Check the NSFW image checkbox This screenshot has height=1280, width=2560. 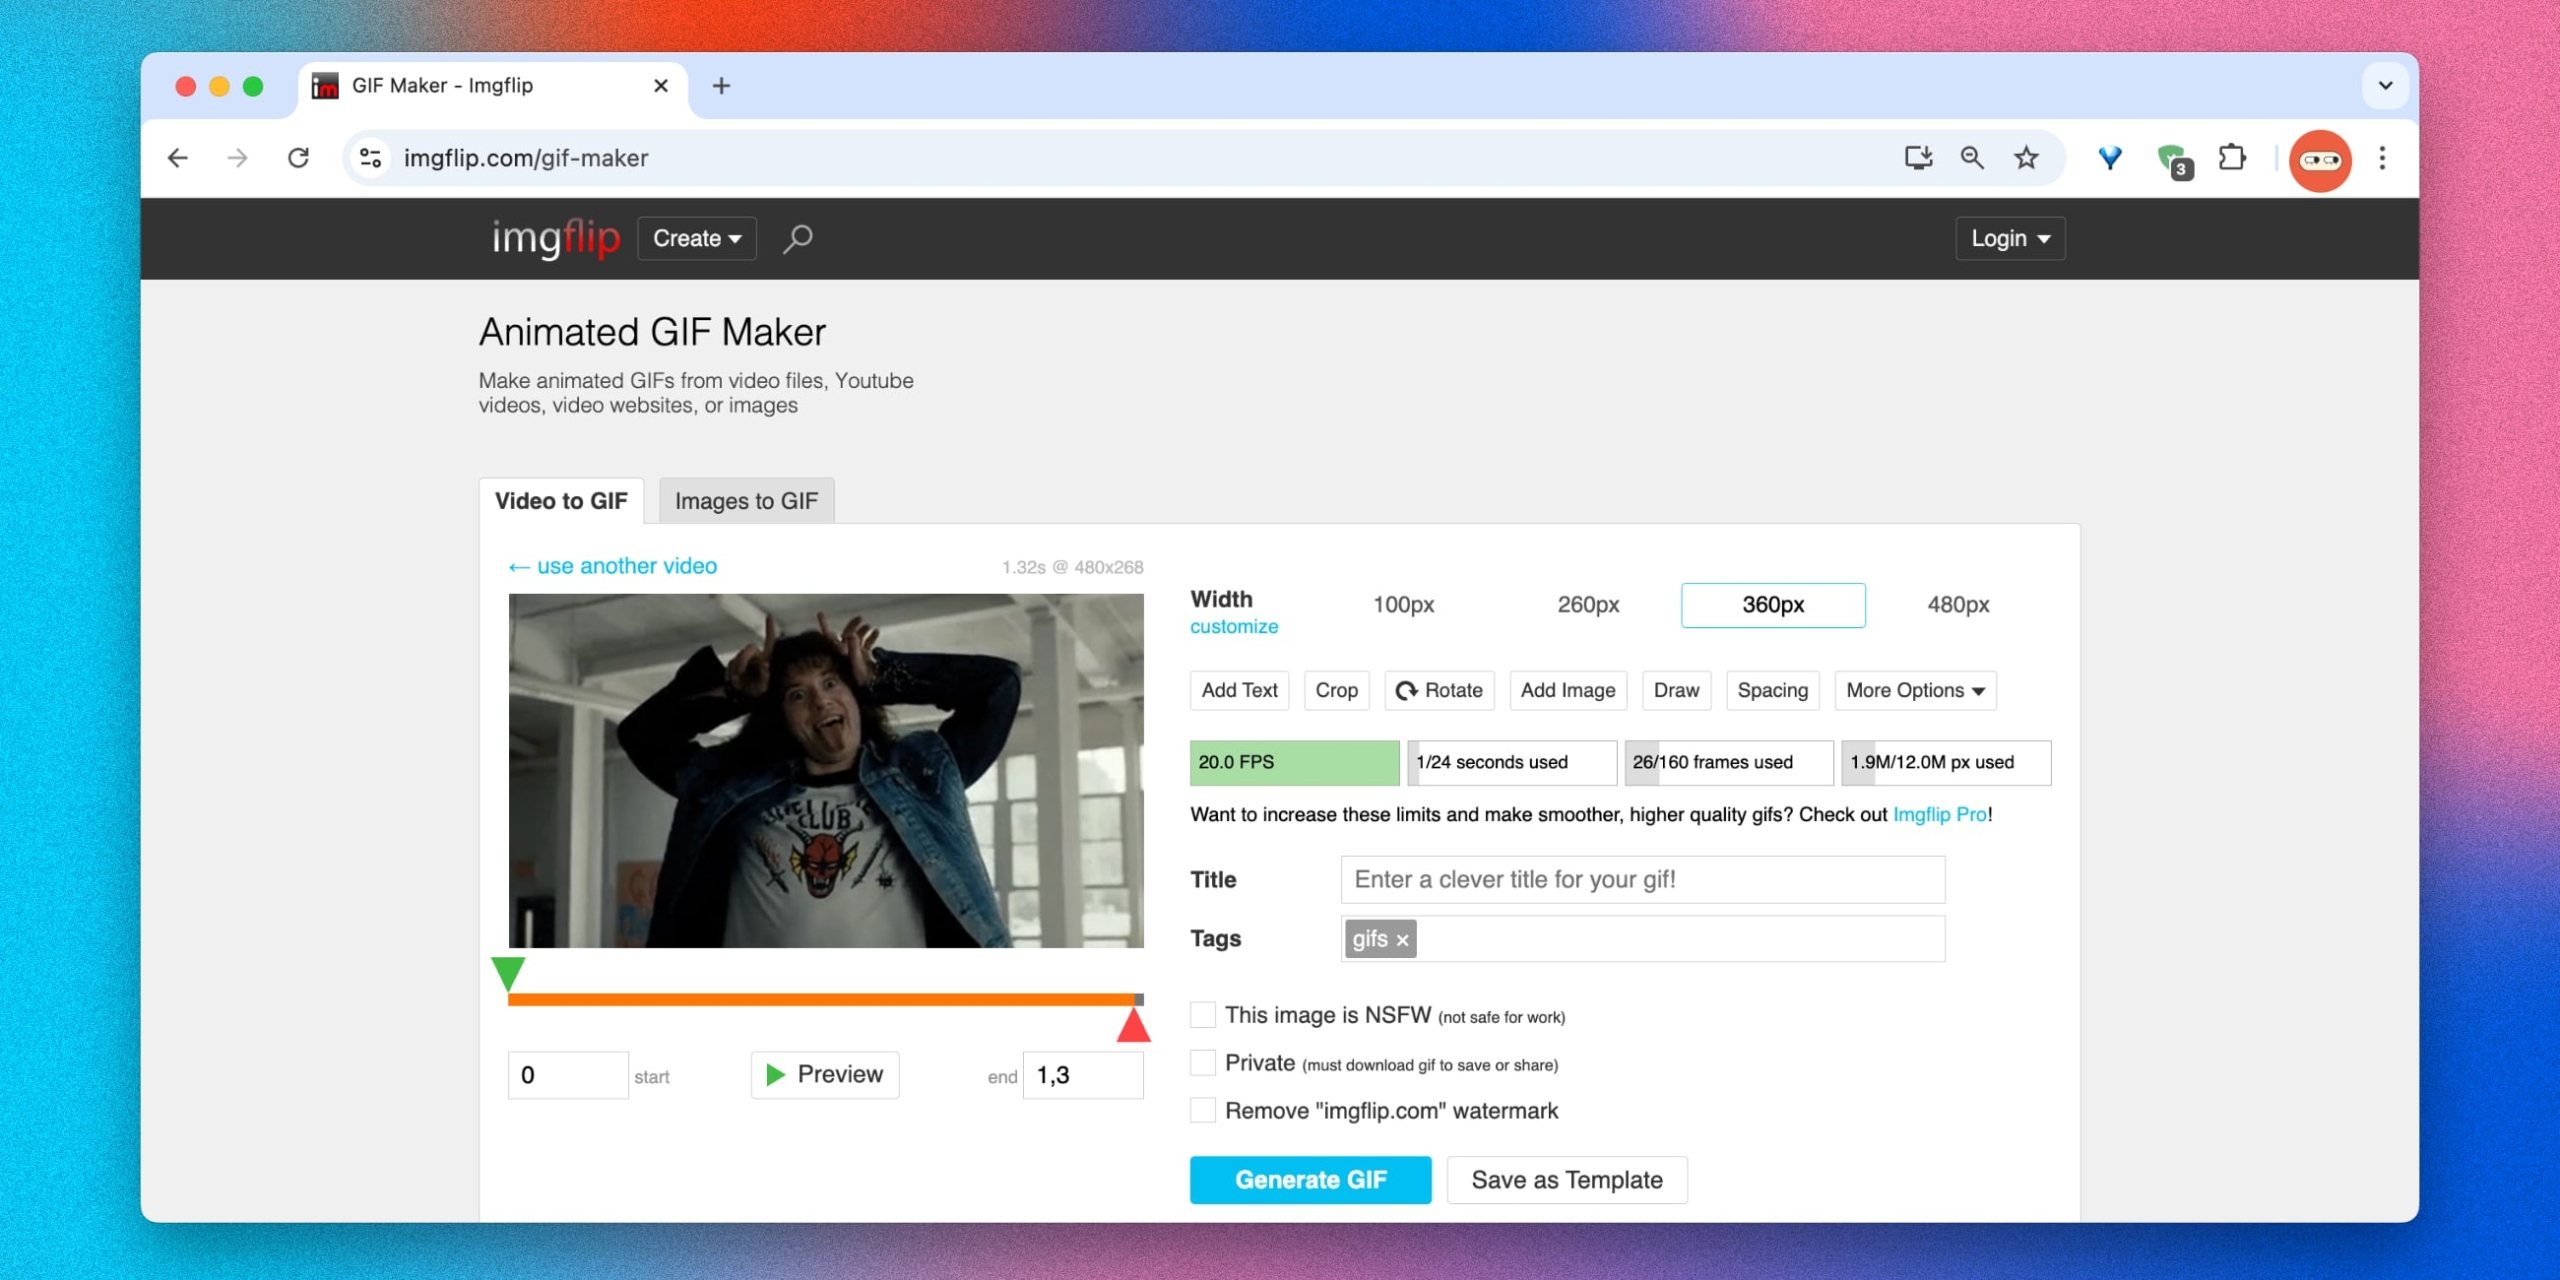(1203, 1014)
